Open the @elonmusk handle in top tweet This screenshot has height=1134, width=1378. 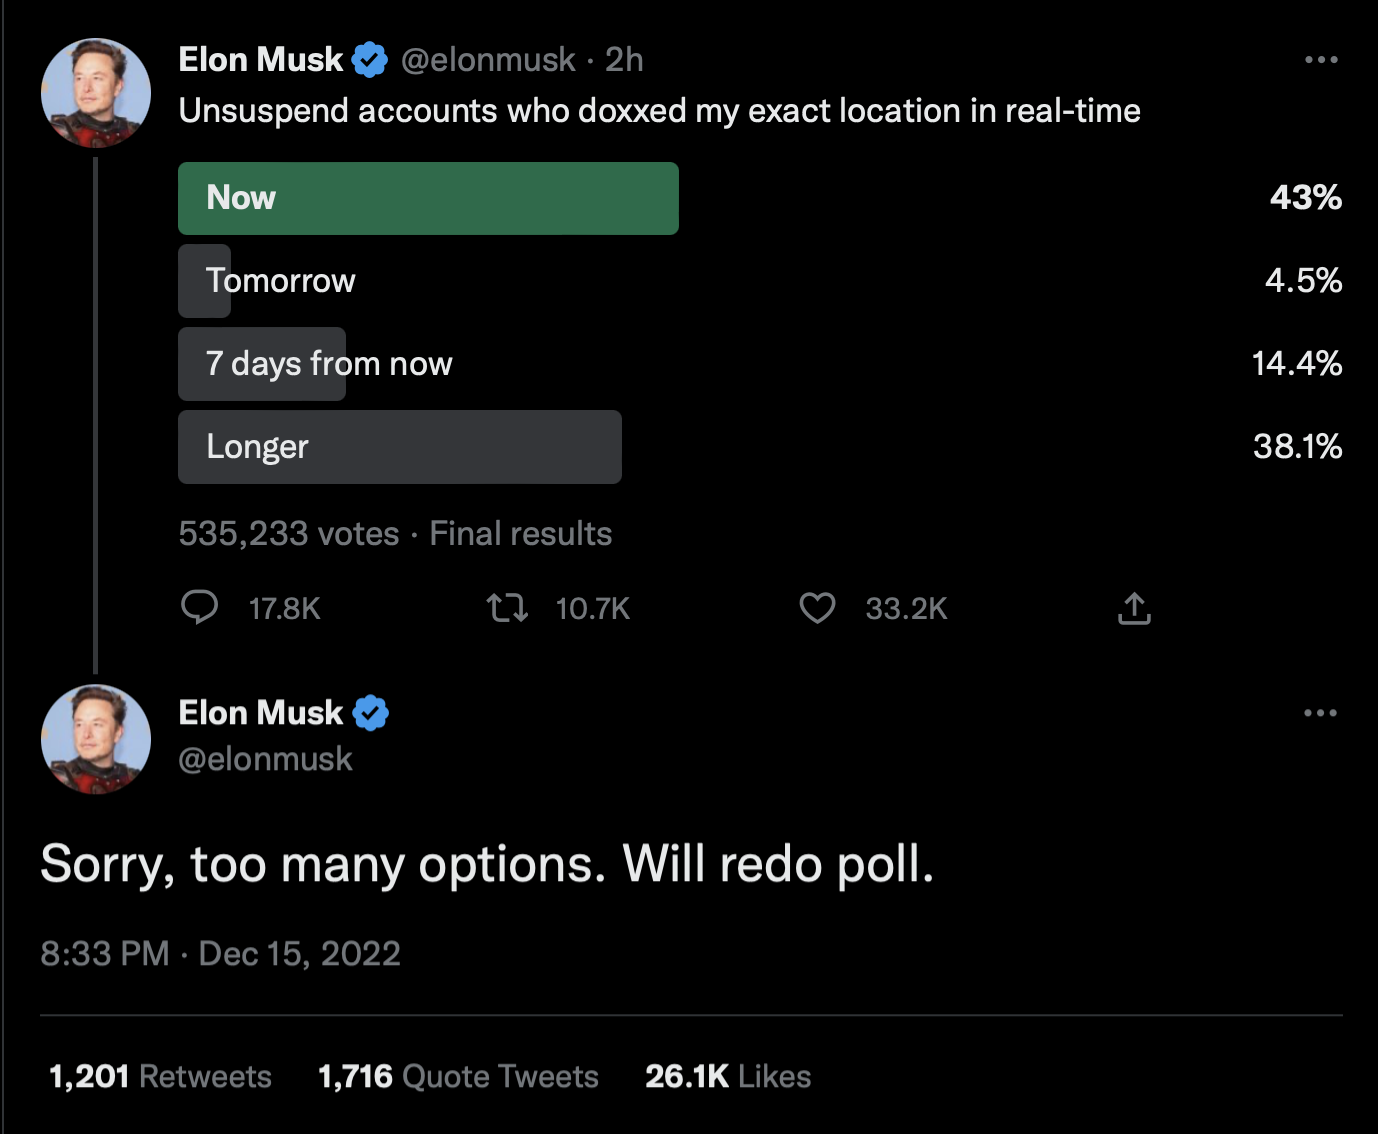click(488, 60)
